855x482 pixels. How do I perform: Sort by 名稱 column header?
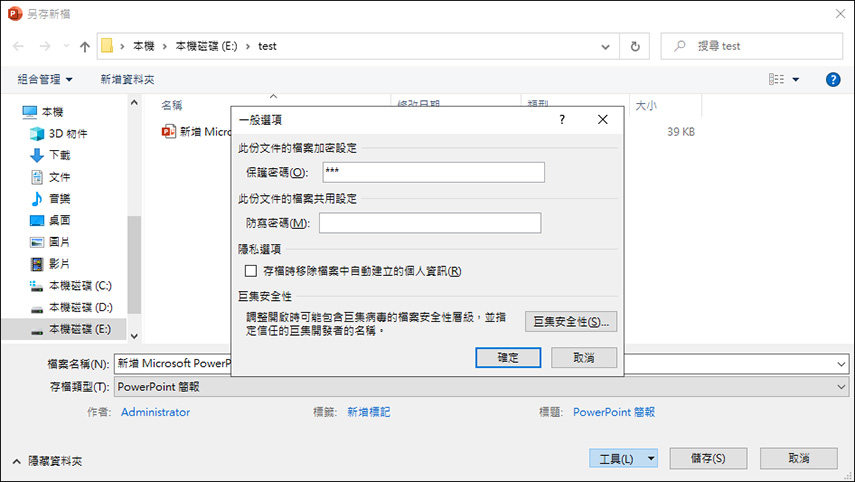point(171,105)
